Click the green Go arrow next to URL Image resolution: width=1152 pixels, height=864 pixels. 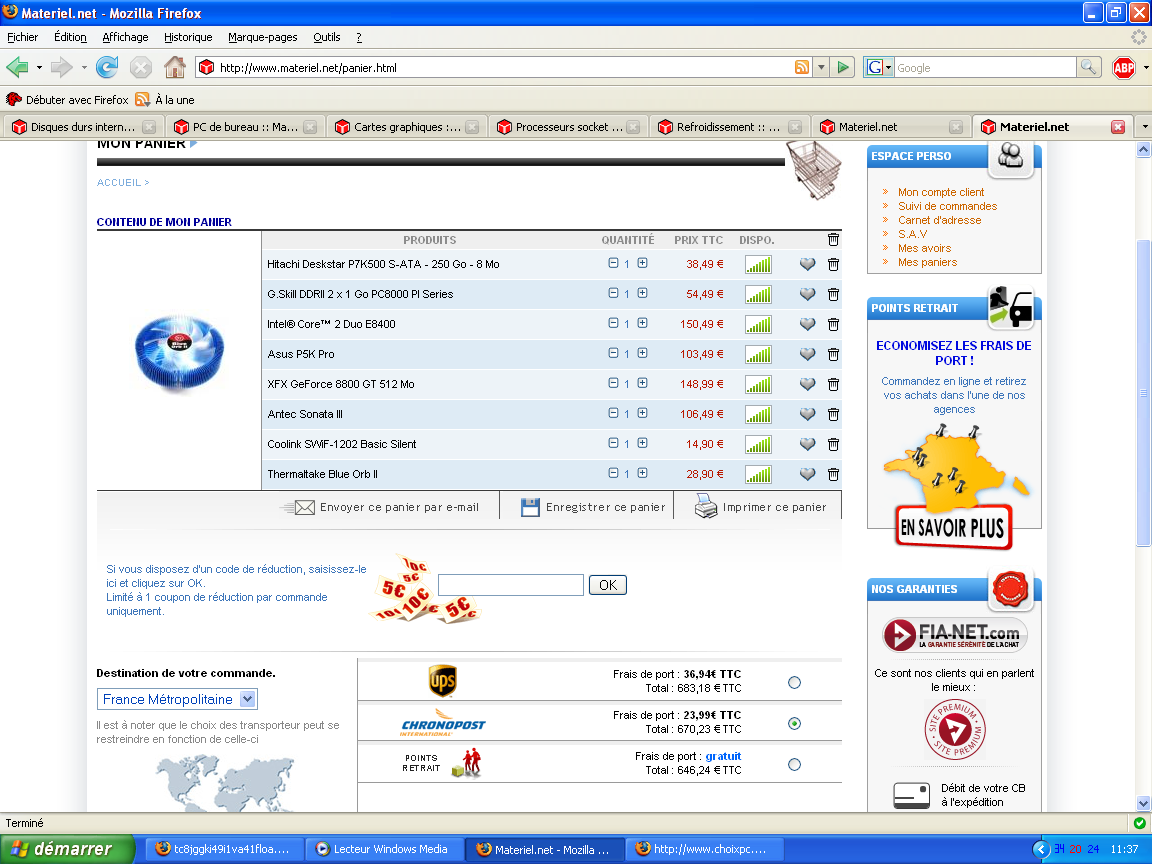pyautogui.click(x=843, y=68)
